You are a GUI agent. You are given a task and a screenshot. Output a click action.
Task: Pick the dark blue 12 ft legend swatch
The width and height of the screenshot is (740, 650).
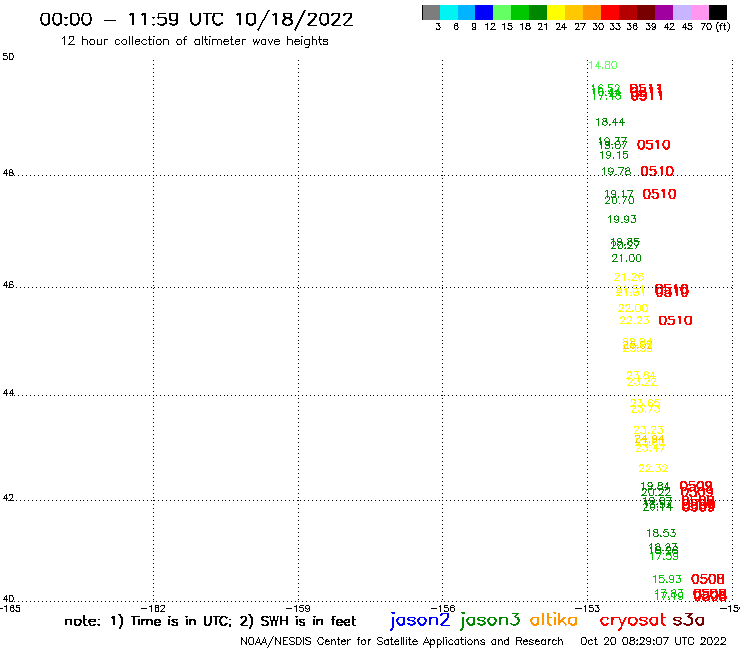tap(484, 12)
